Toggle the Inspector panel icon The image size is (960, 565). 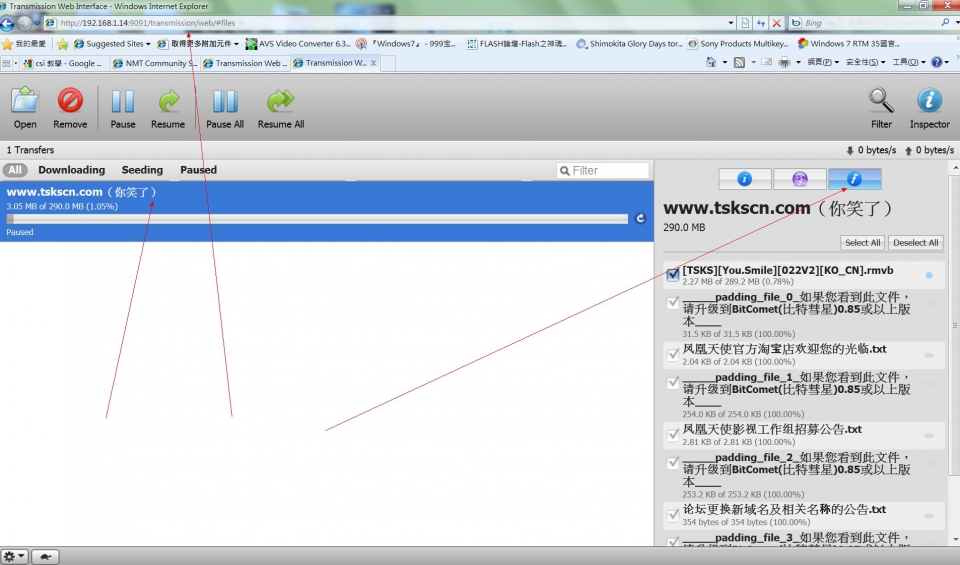click(x=929, y=100)
